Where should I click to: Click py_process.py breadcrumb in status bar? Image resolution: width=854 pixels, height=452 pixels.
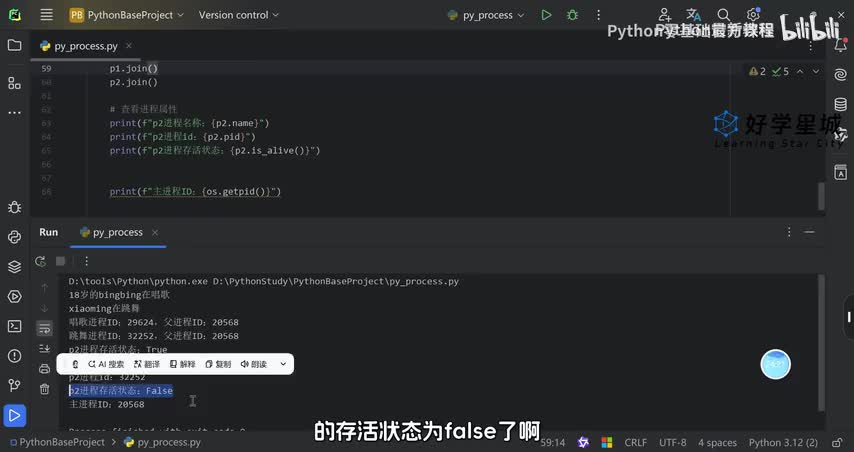point(162,442)
